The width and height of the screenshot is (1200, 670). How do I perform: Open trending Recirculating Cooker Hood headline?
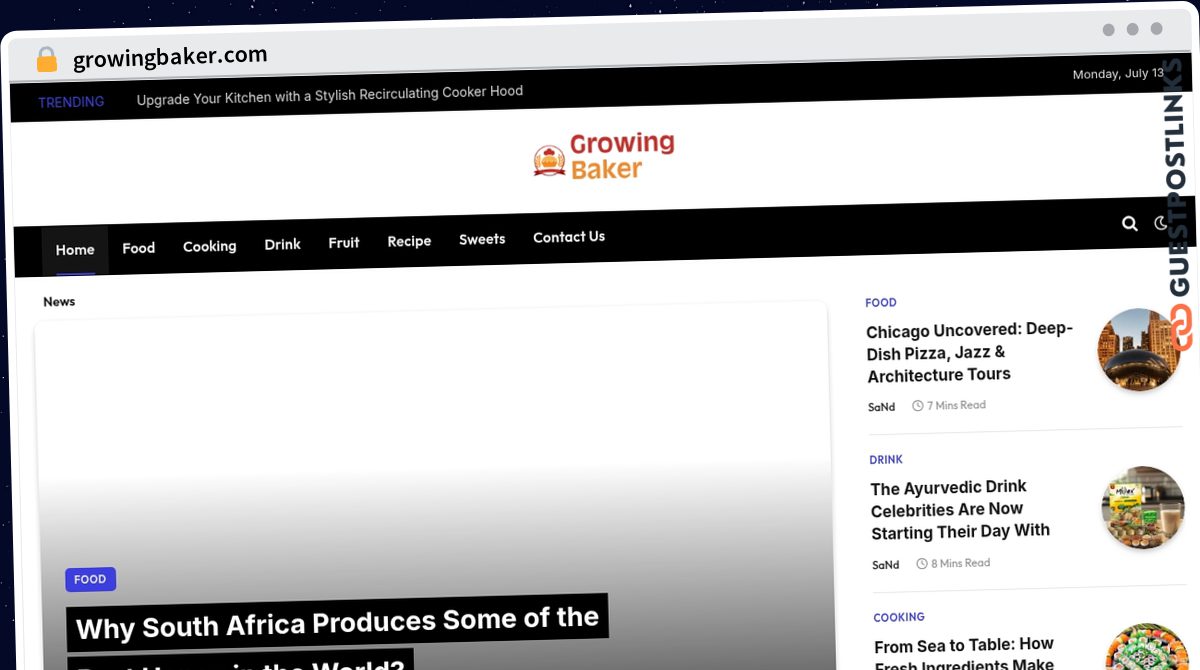tap(330, 95)
